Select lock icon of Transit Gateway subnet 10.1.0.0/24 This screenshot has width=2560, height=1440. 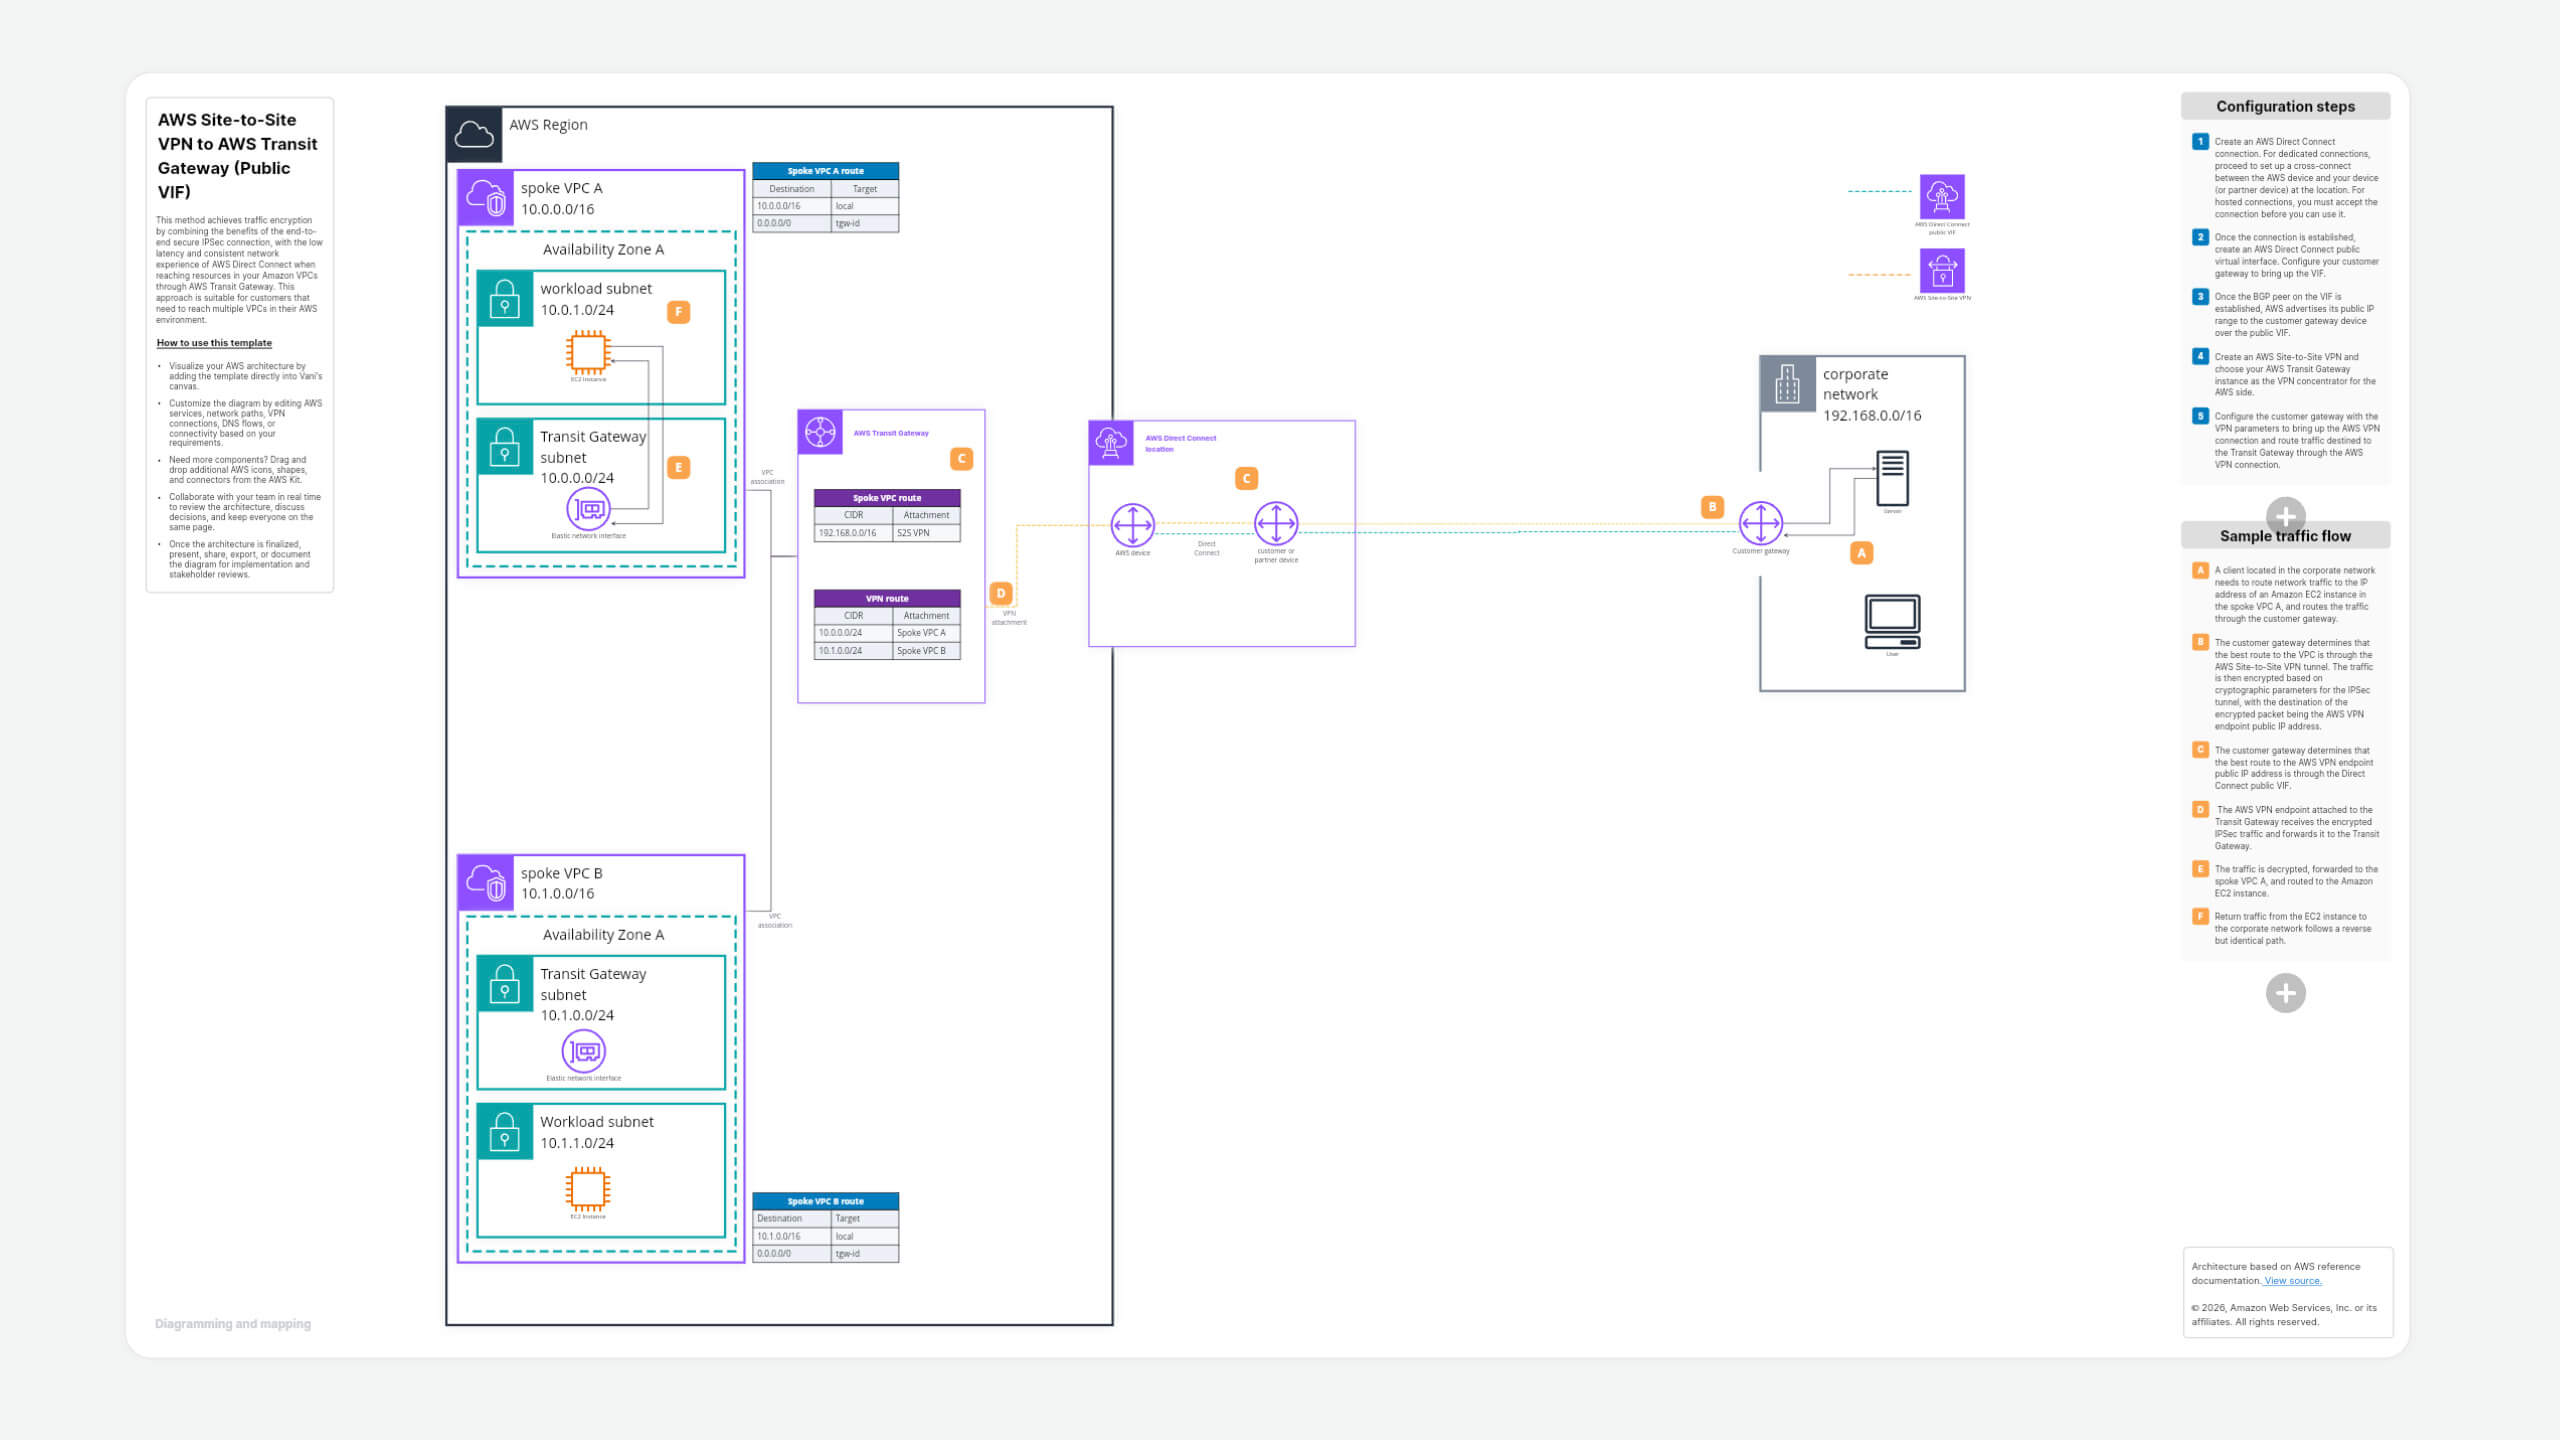pyautogui.click(x=505, y=984)
